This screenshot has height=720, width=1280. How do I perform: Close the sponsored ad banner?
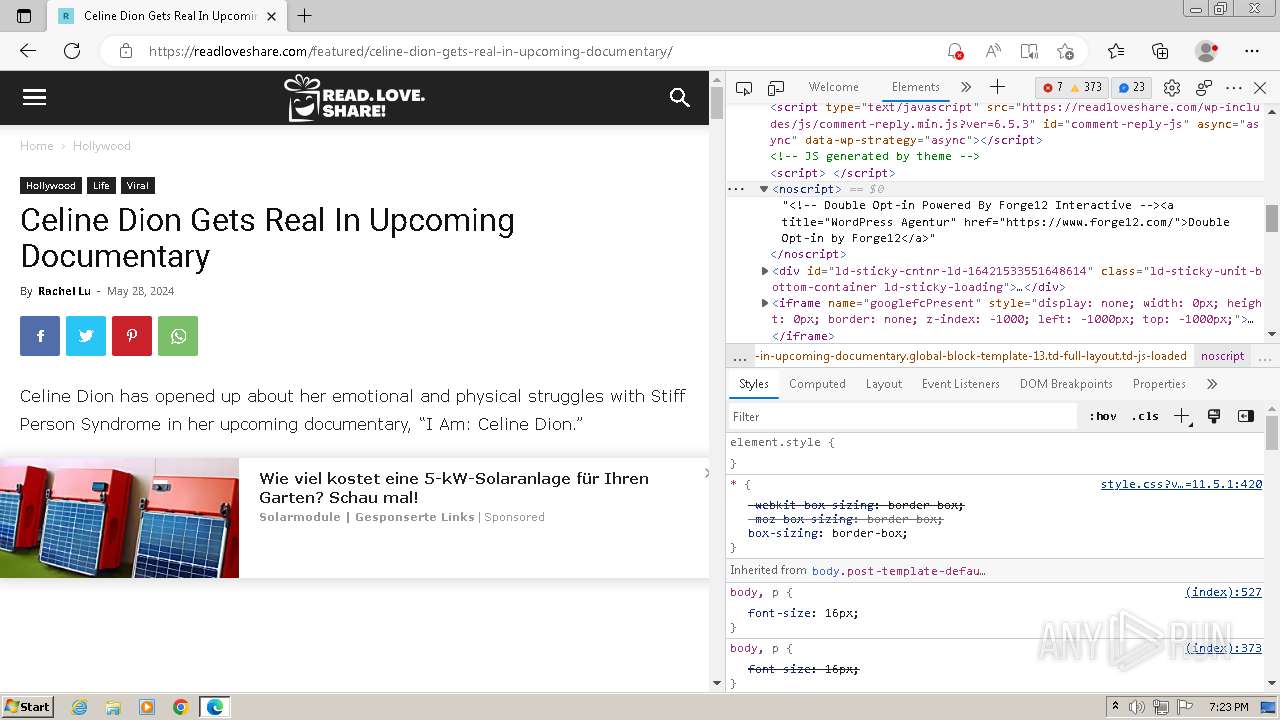(x=706, y=473)
